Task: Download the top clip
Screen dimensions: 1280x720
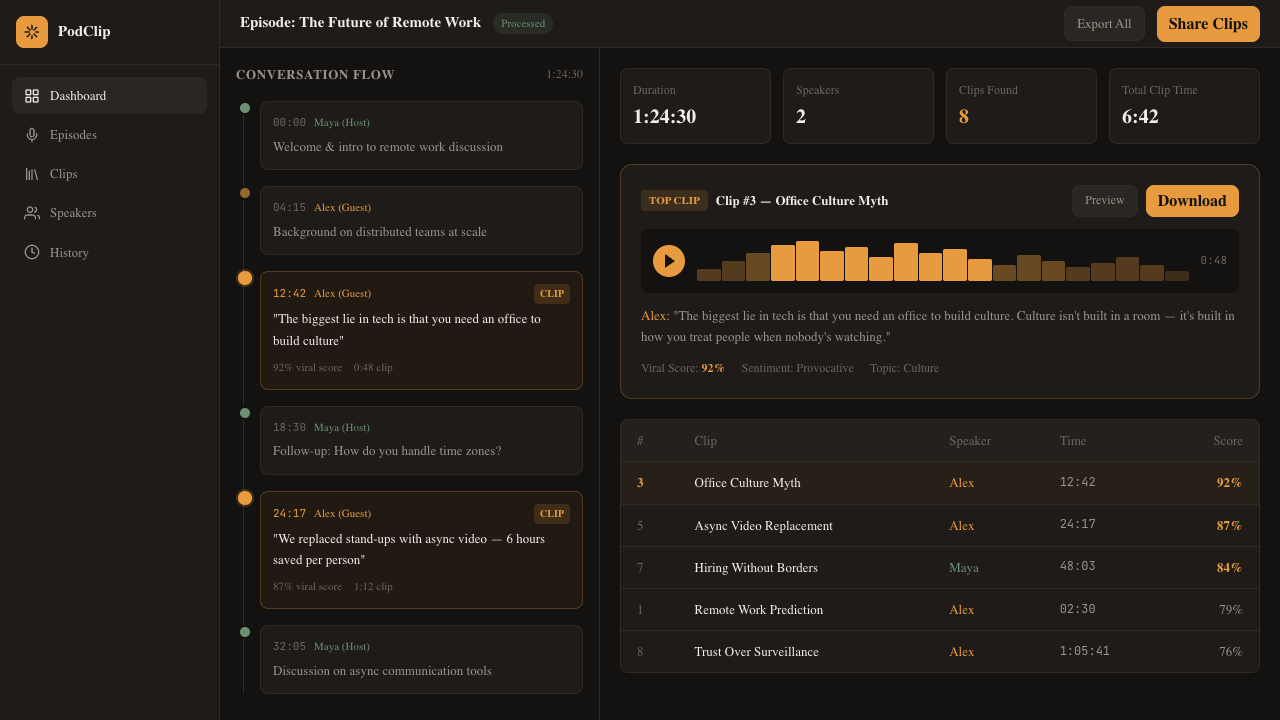Action: (x=1192, y=201)
